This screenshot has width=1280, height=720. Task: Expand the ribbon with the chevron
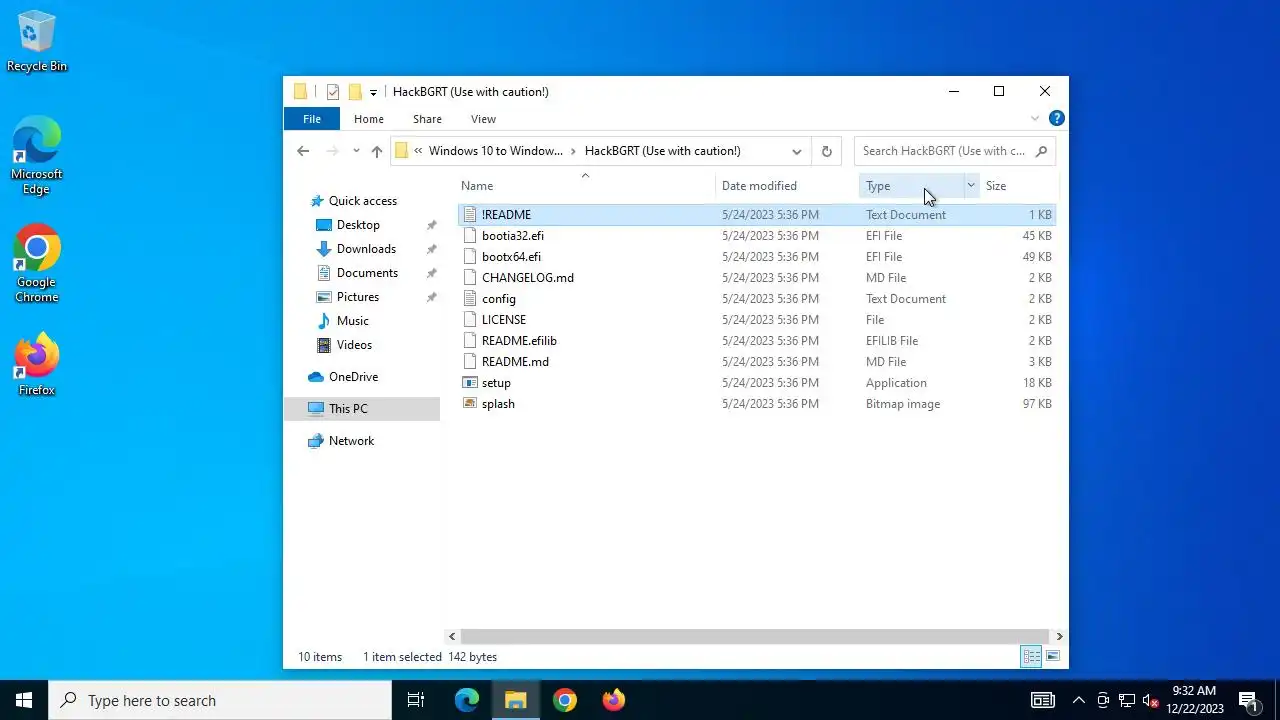tap(1035, 119)
